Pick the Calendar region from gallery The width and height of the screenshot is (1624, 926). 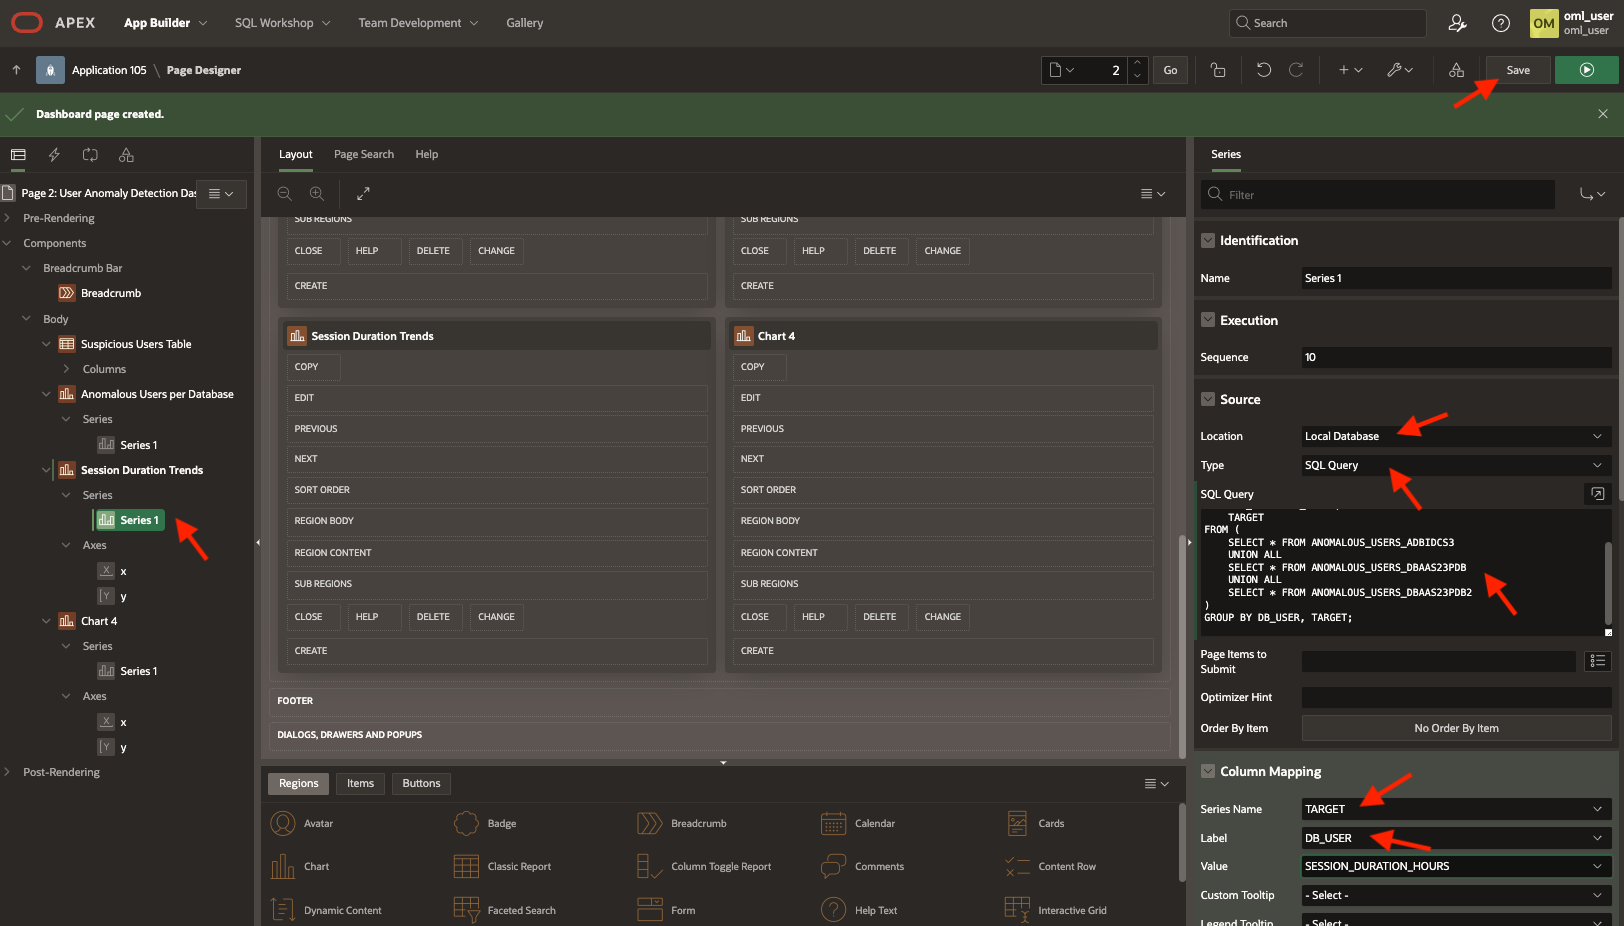tap(856, 824)
